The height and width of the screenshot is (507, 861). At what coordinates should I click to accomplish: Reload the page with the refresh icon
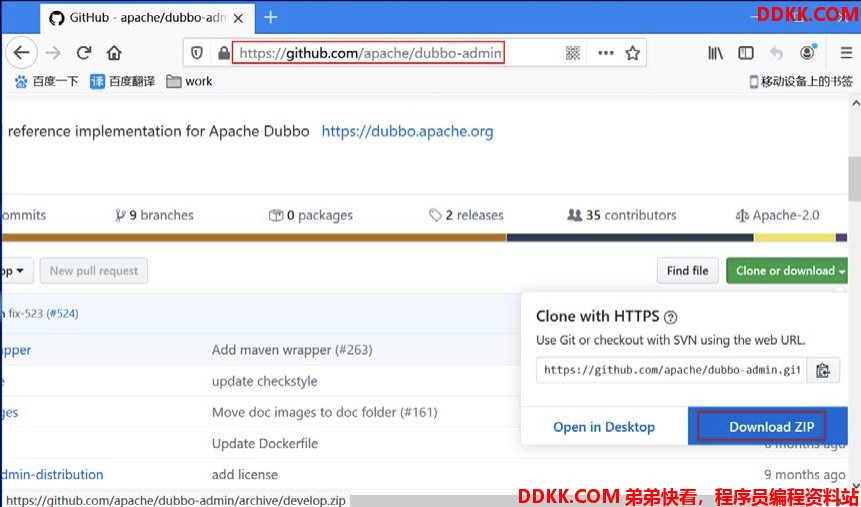(84, 53)
